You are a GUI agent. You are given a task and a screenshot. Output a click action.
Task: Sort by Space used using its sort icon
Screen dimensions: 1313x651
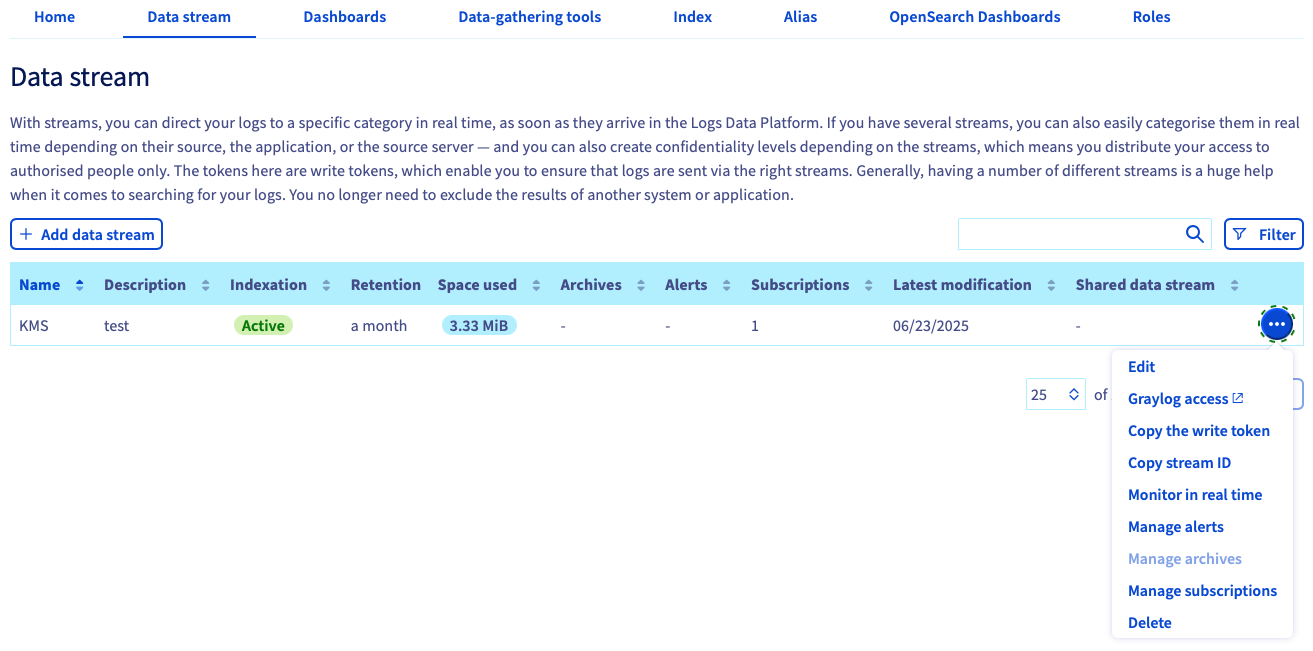[537, 284]
